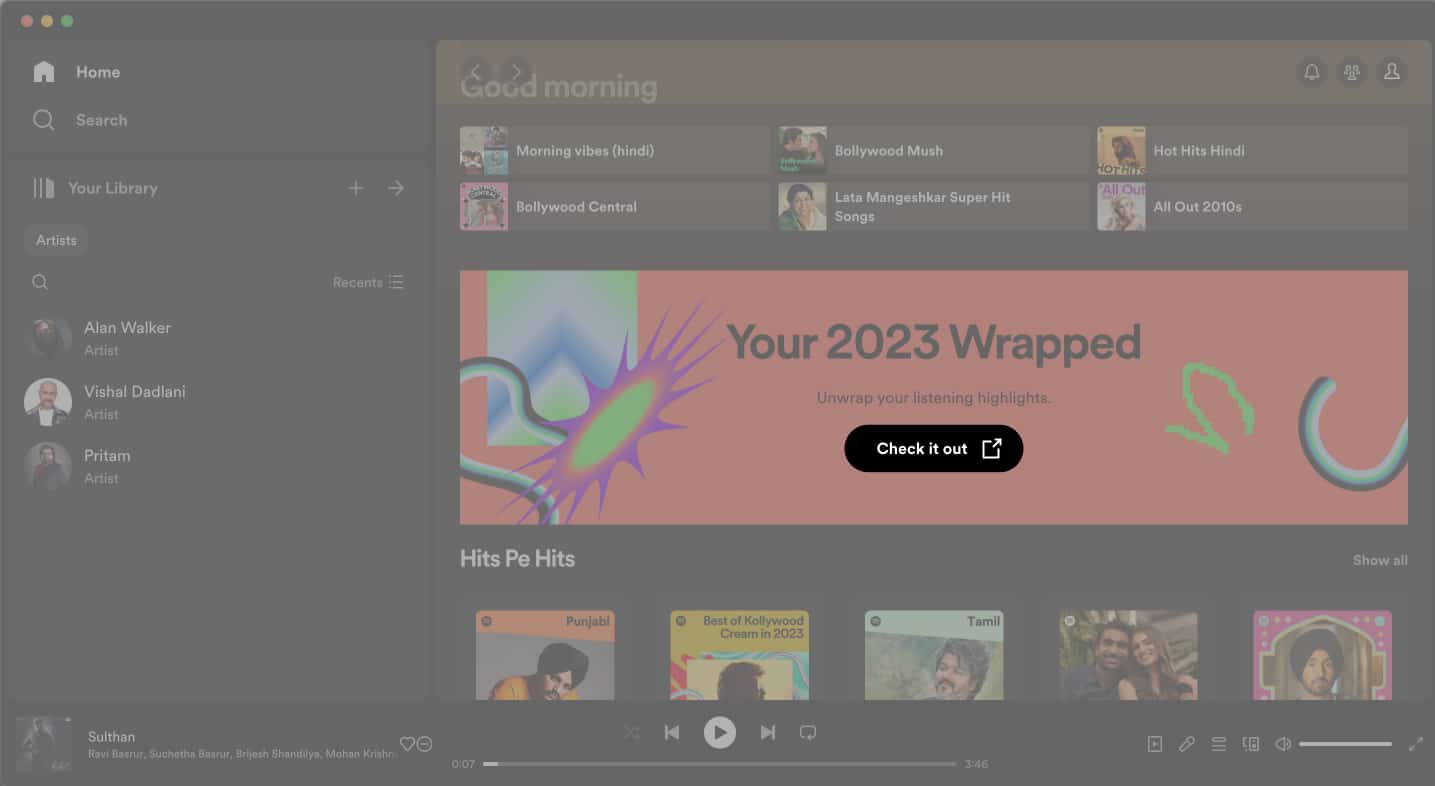Click the Sulthan song title
The height and width of the screenshot is (786, 1435).
[111, 737]
